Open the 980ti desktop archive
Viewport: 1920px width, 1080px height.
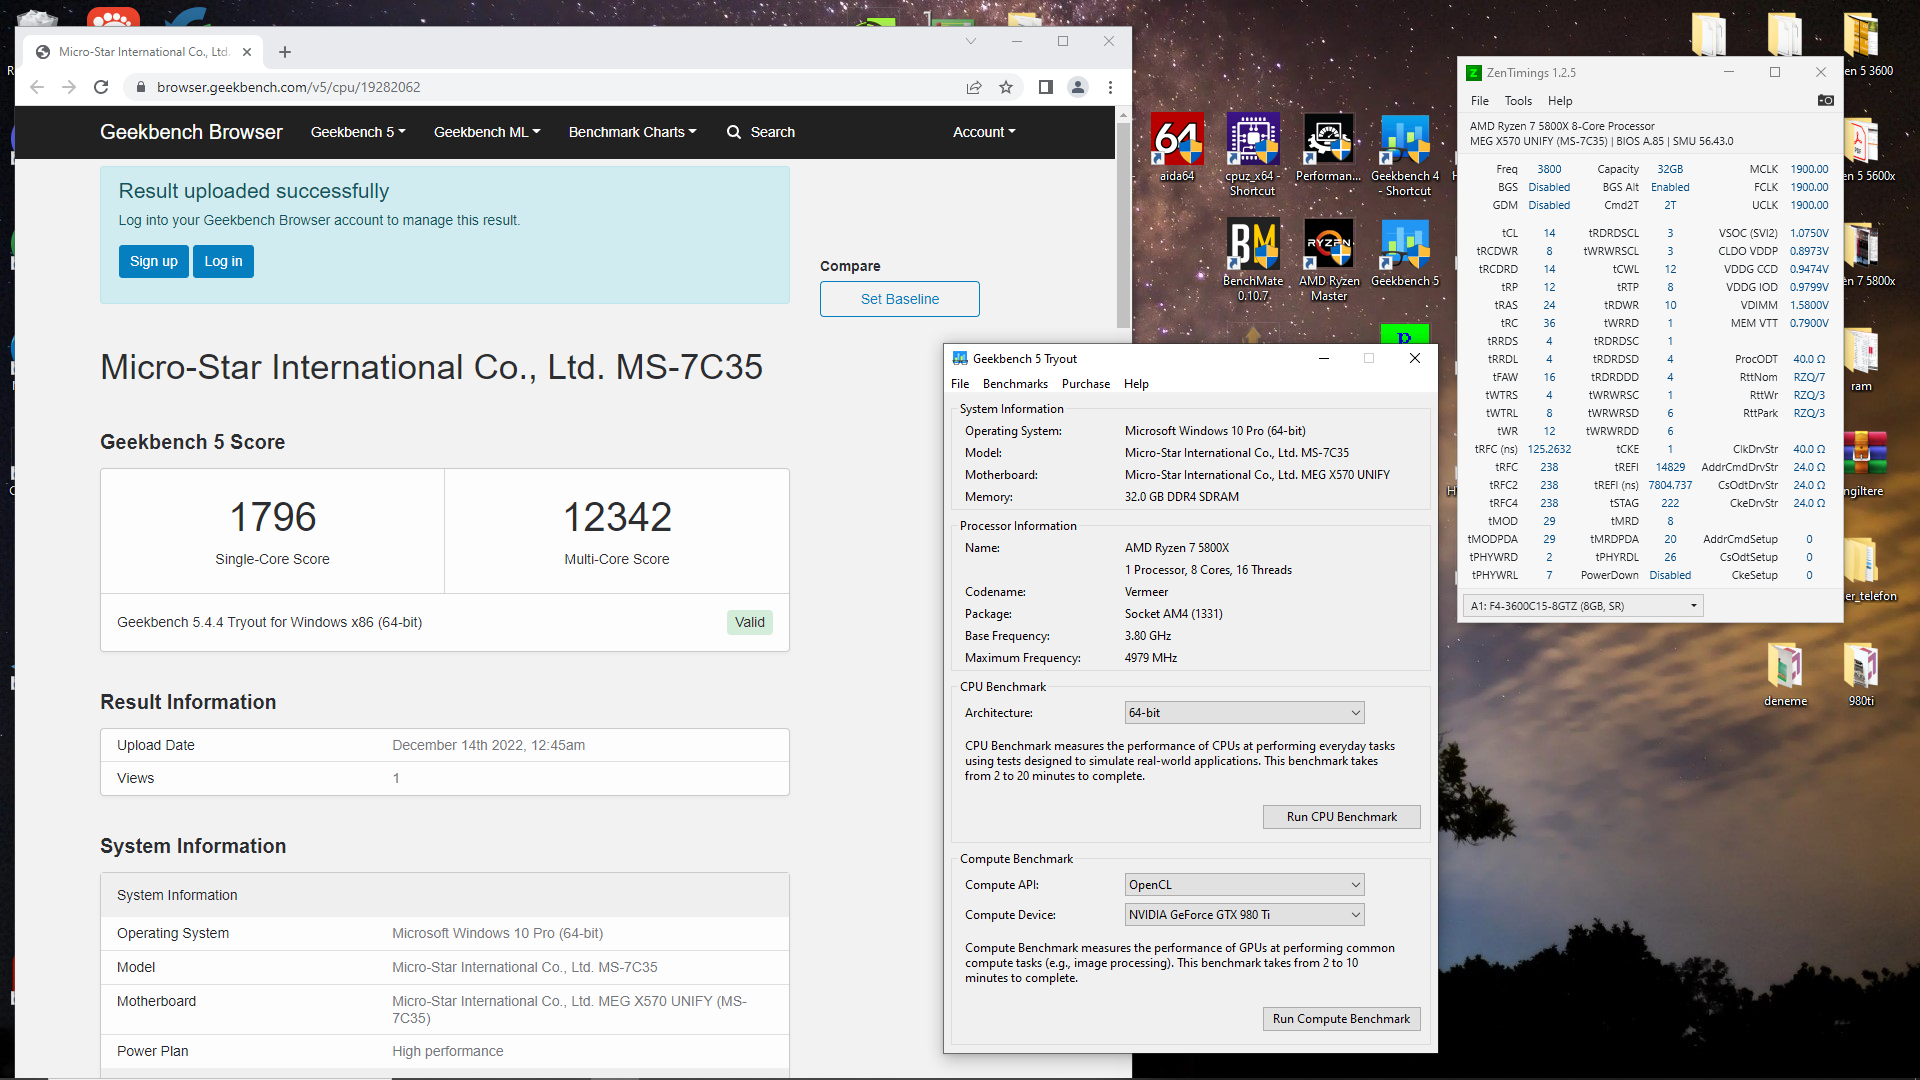click(x=1861, y=673)
